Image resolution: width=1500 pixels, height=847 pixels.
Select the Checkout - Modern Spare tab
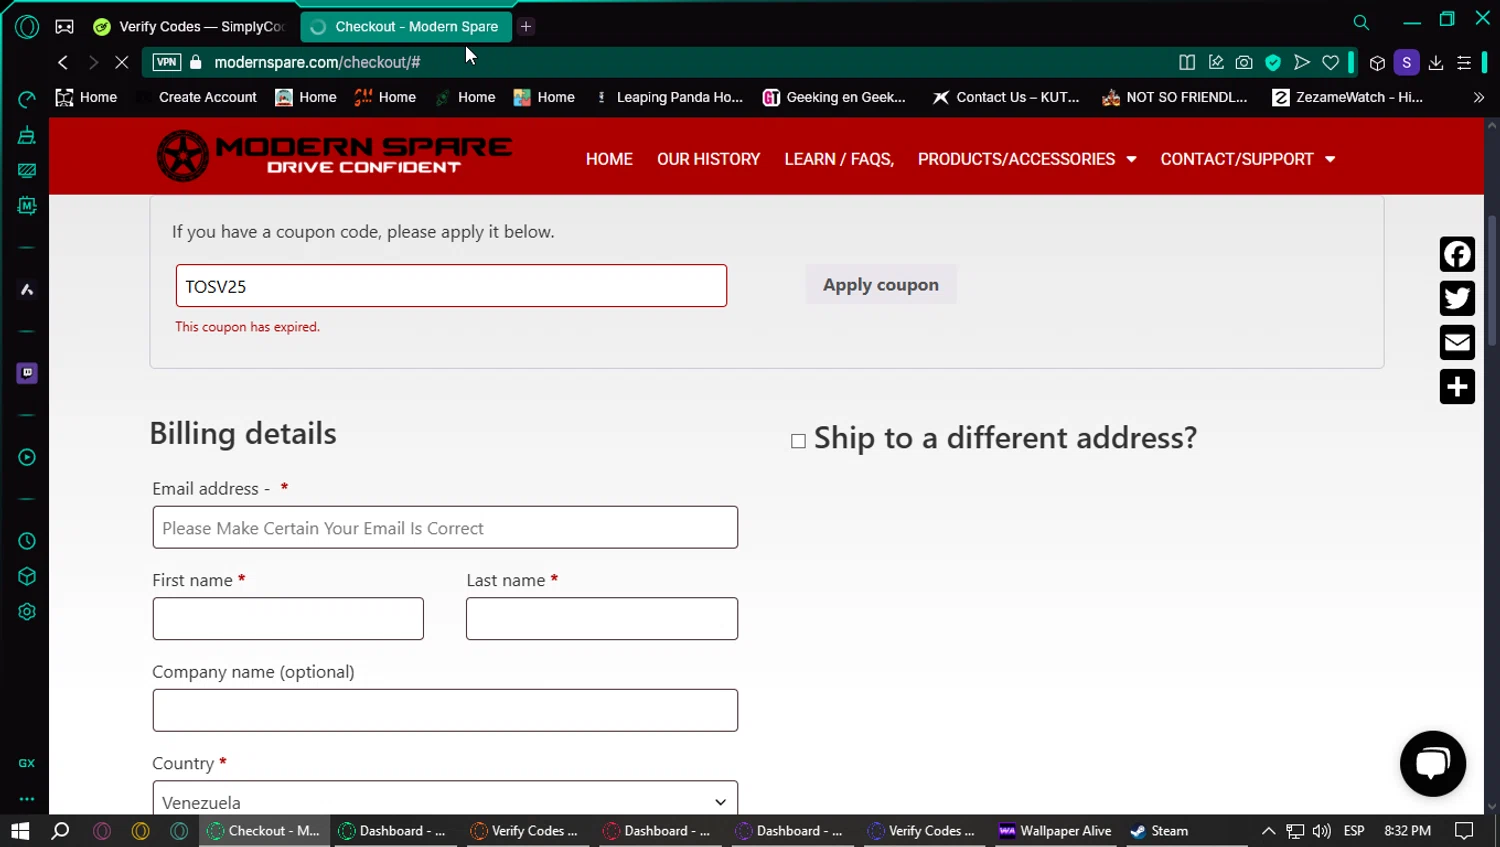406,27
